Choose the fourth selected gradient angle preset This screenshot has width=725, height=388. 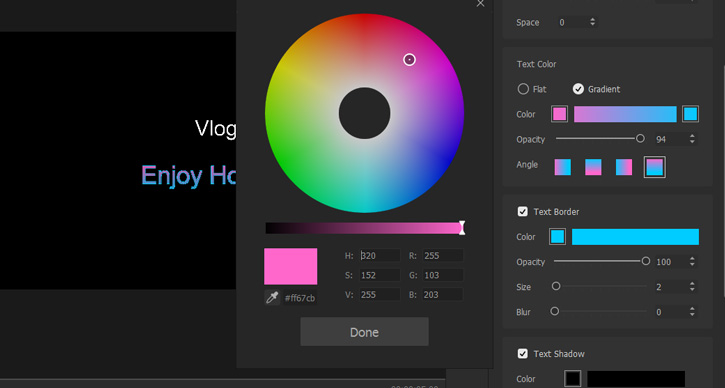(655, 167)
